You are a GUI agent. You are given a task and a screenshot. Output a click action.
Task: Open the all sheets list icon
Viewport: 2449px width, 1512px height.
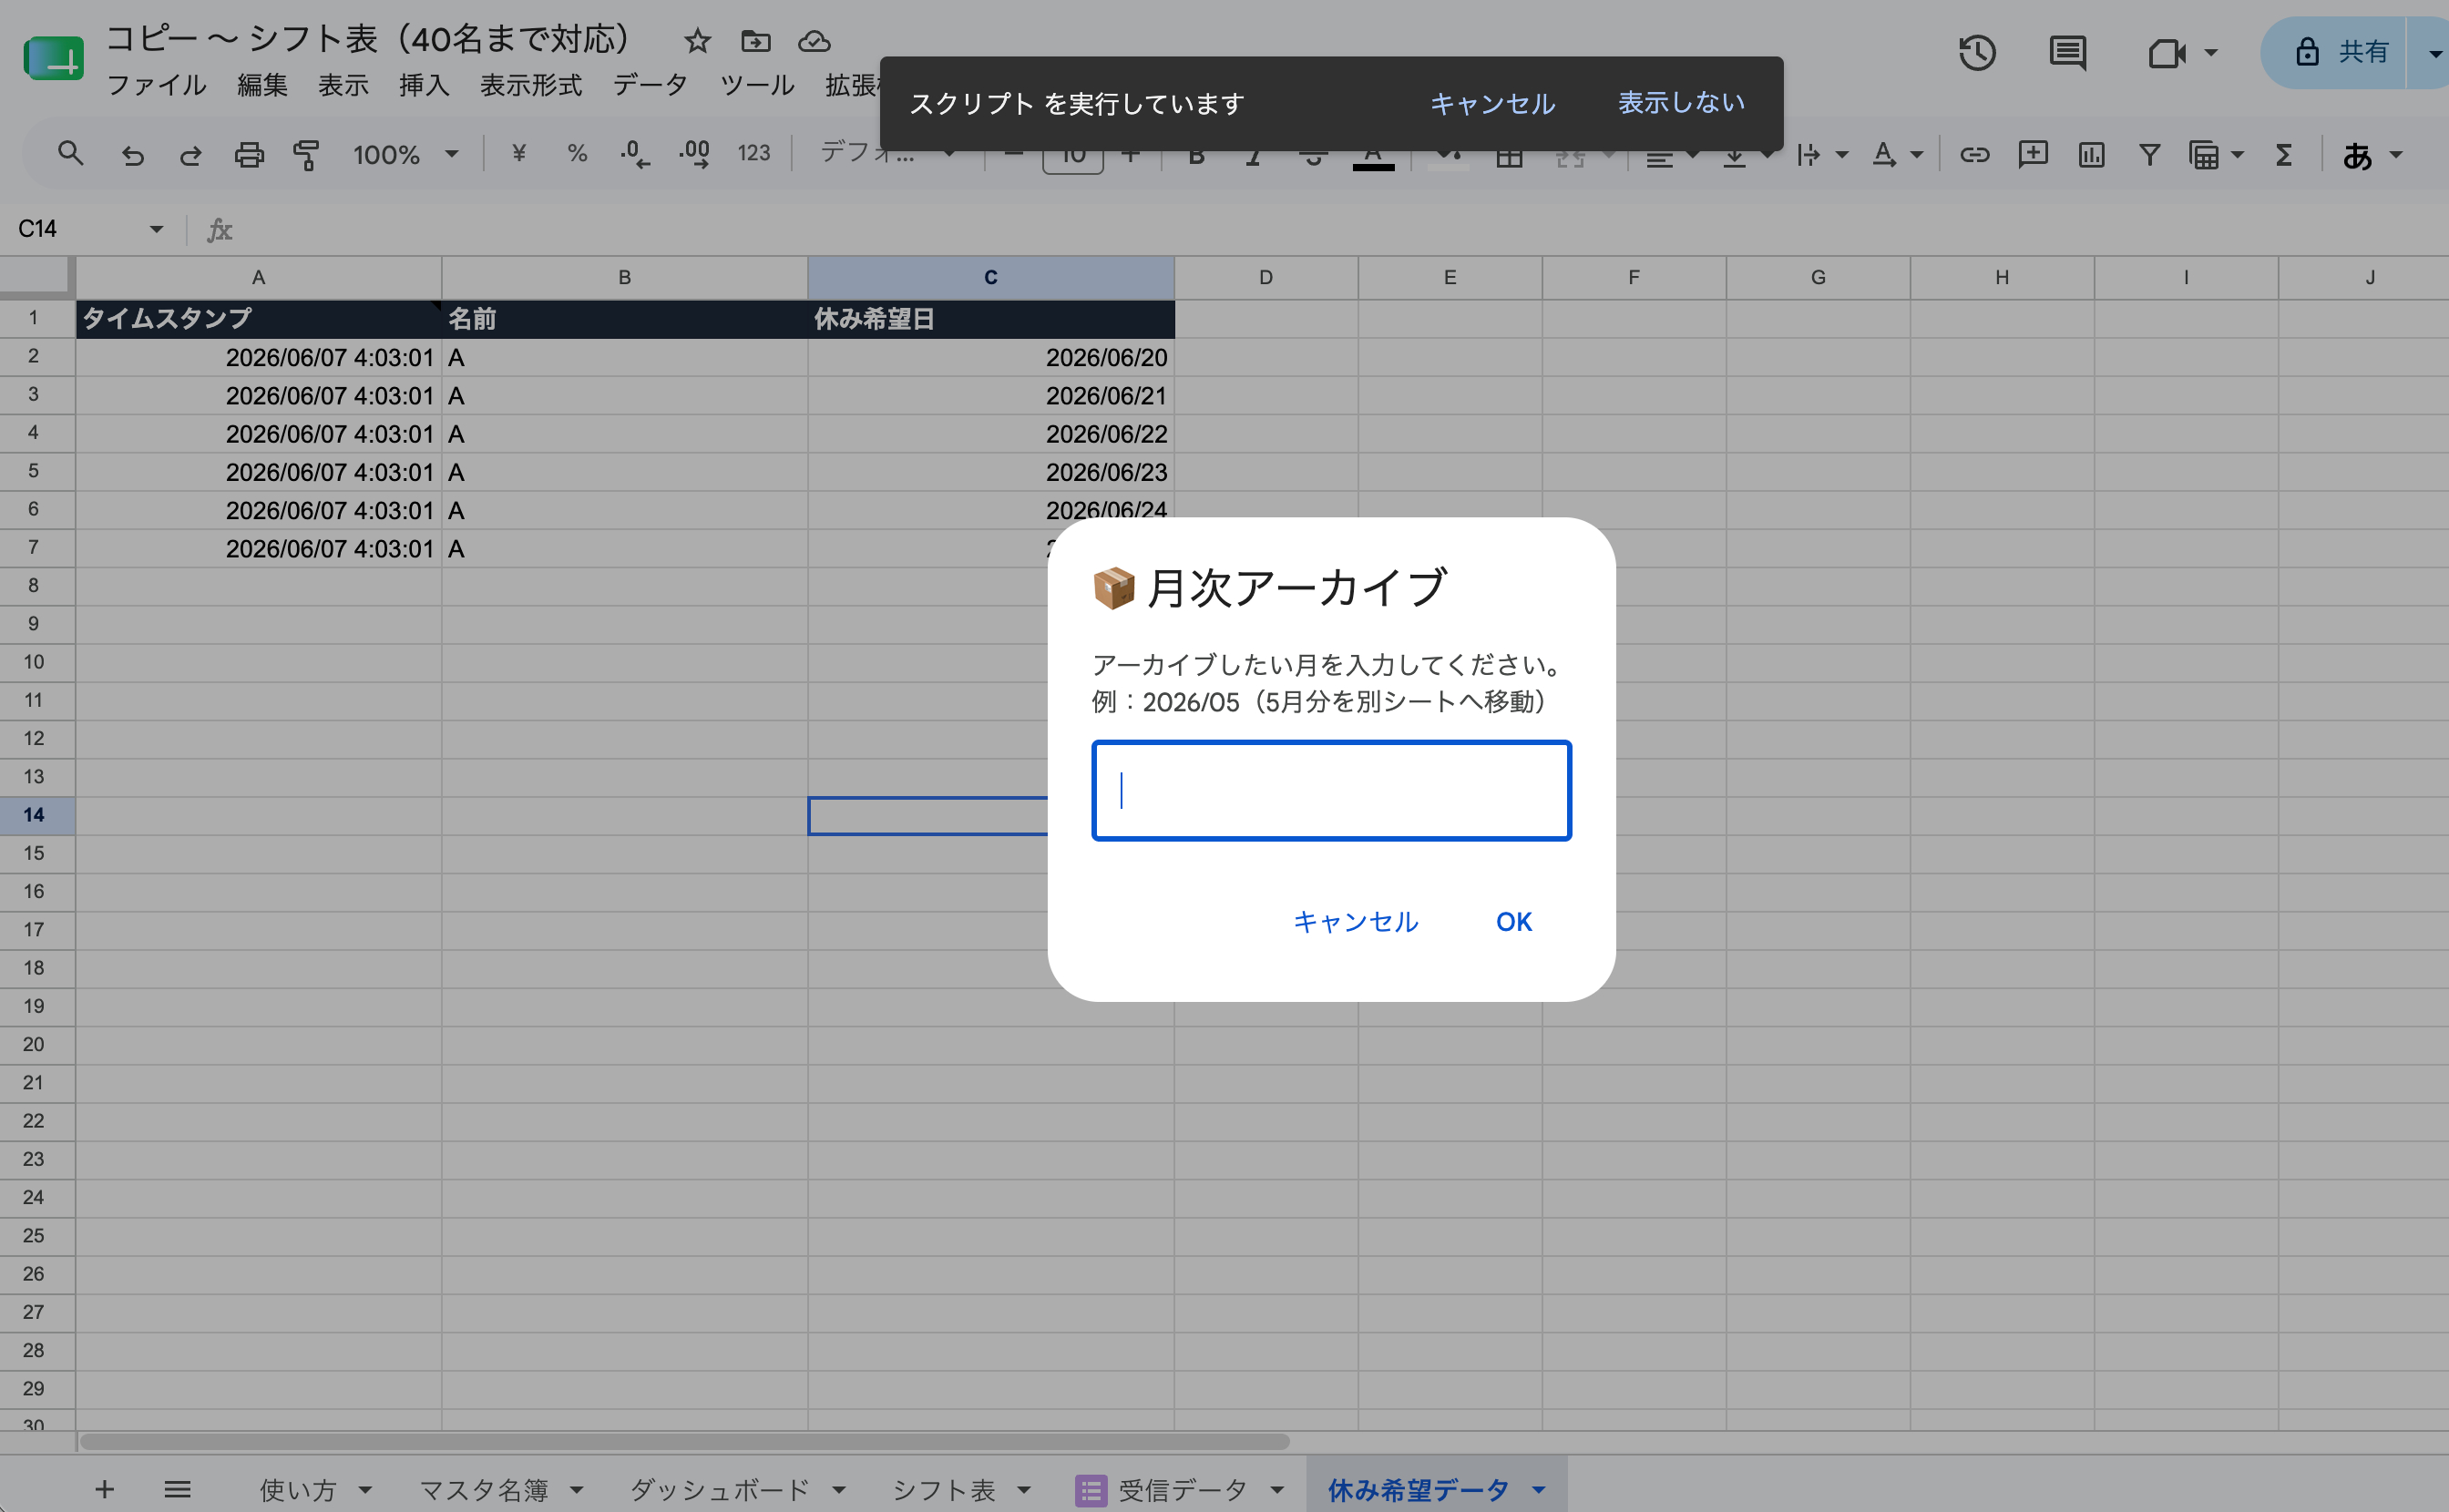(177, 1489)
